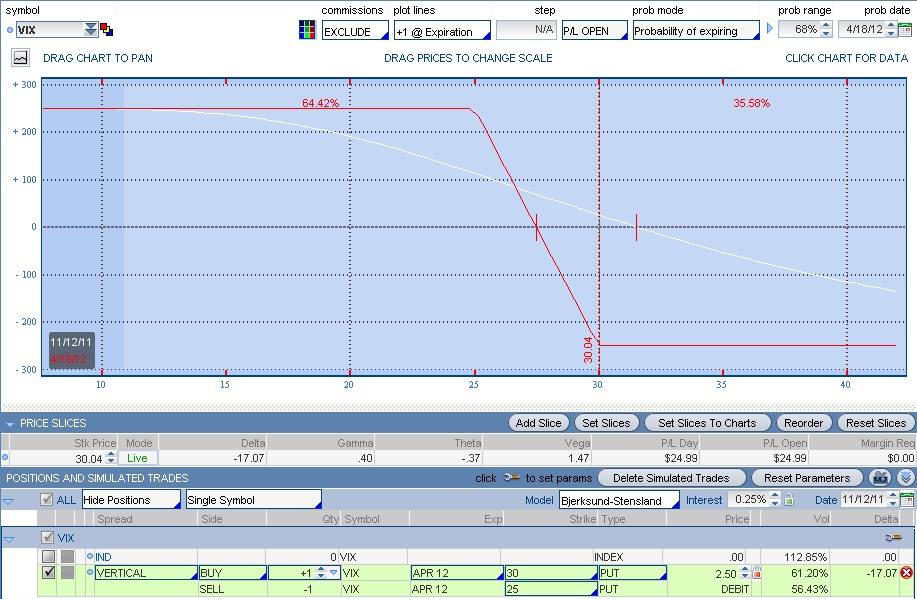Screen dimensions: 917x599
Task: Uncheck the VIX group checkbox
Action: [x=48, y=537]
